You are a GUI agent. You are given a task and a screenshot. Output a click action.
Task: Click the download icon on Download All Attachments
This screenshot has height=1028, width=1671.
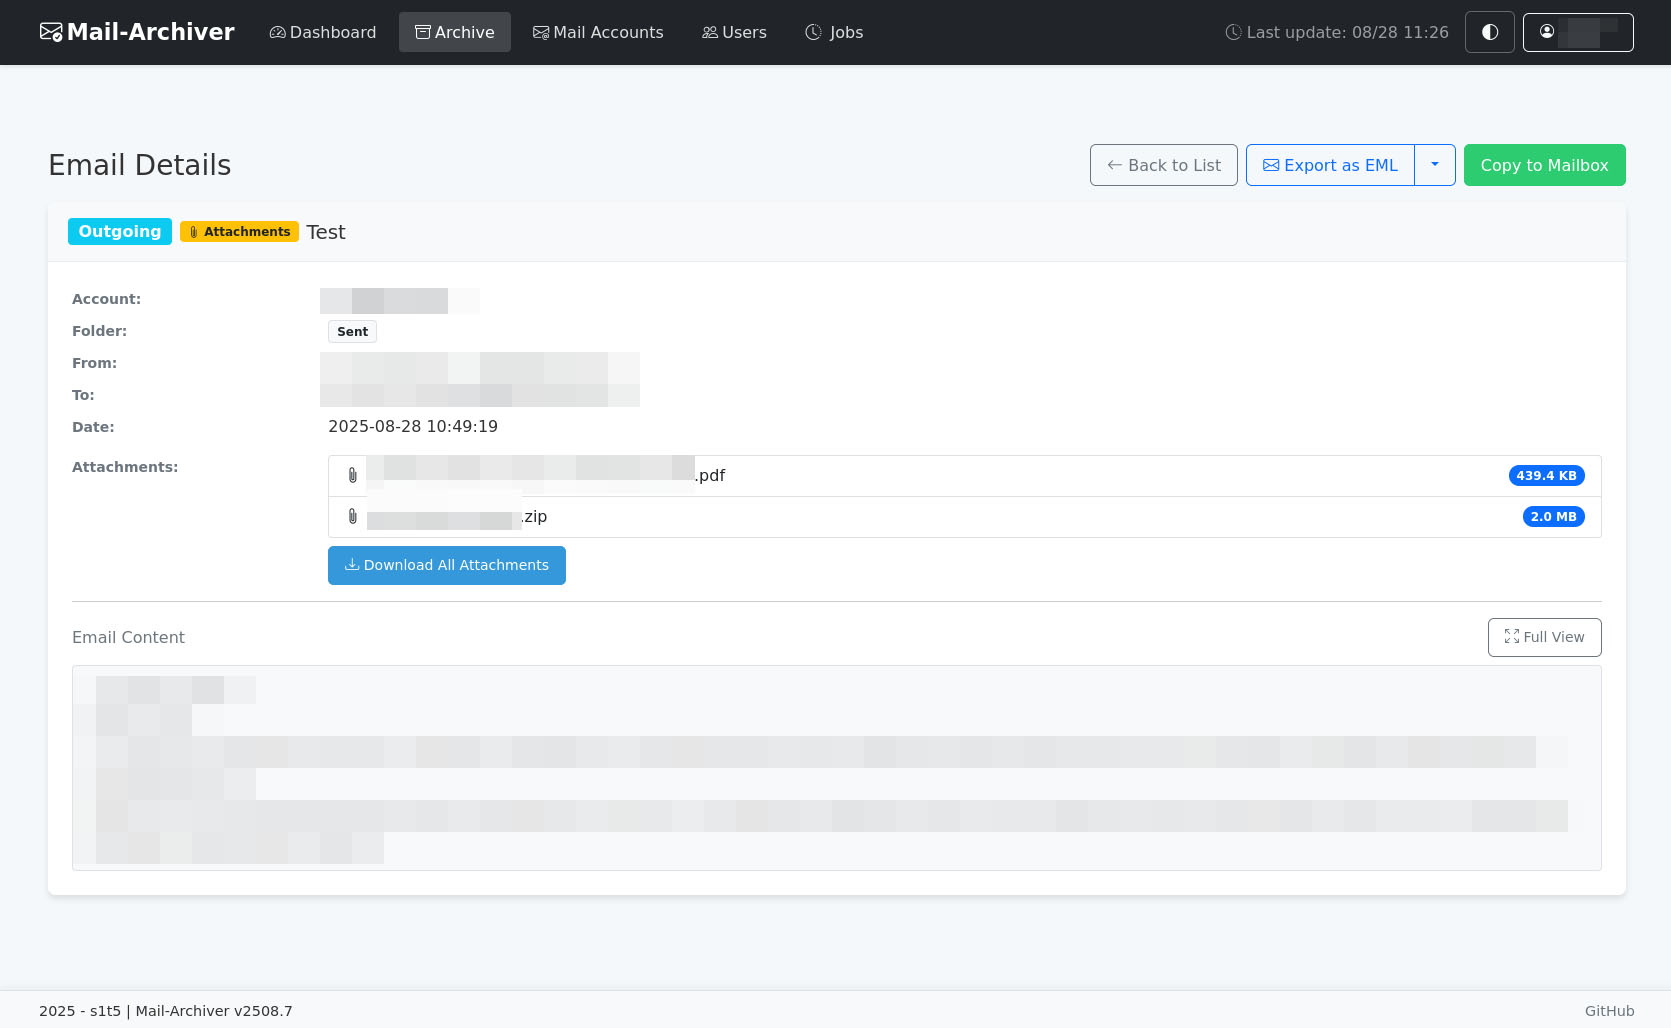(x=351, y=565)
